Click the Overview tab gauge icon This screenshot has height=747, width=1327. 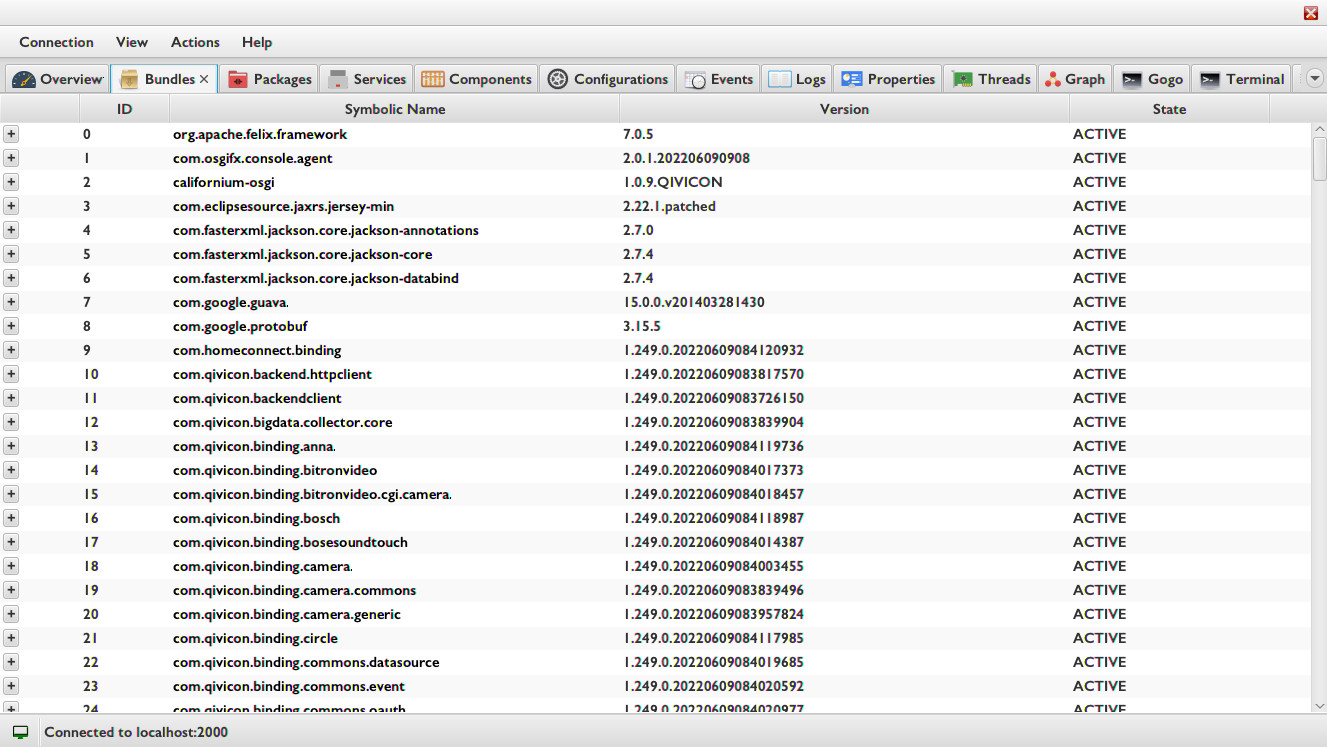coord(23,79)
